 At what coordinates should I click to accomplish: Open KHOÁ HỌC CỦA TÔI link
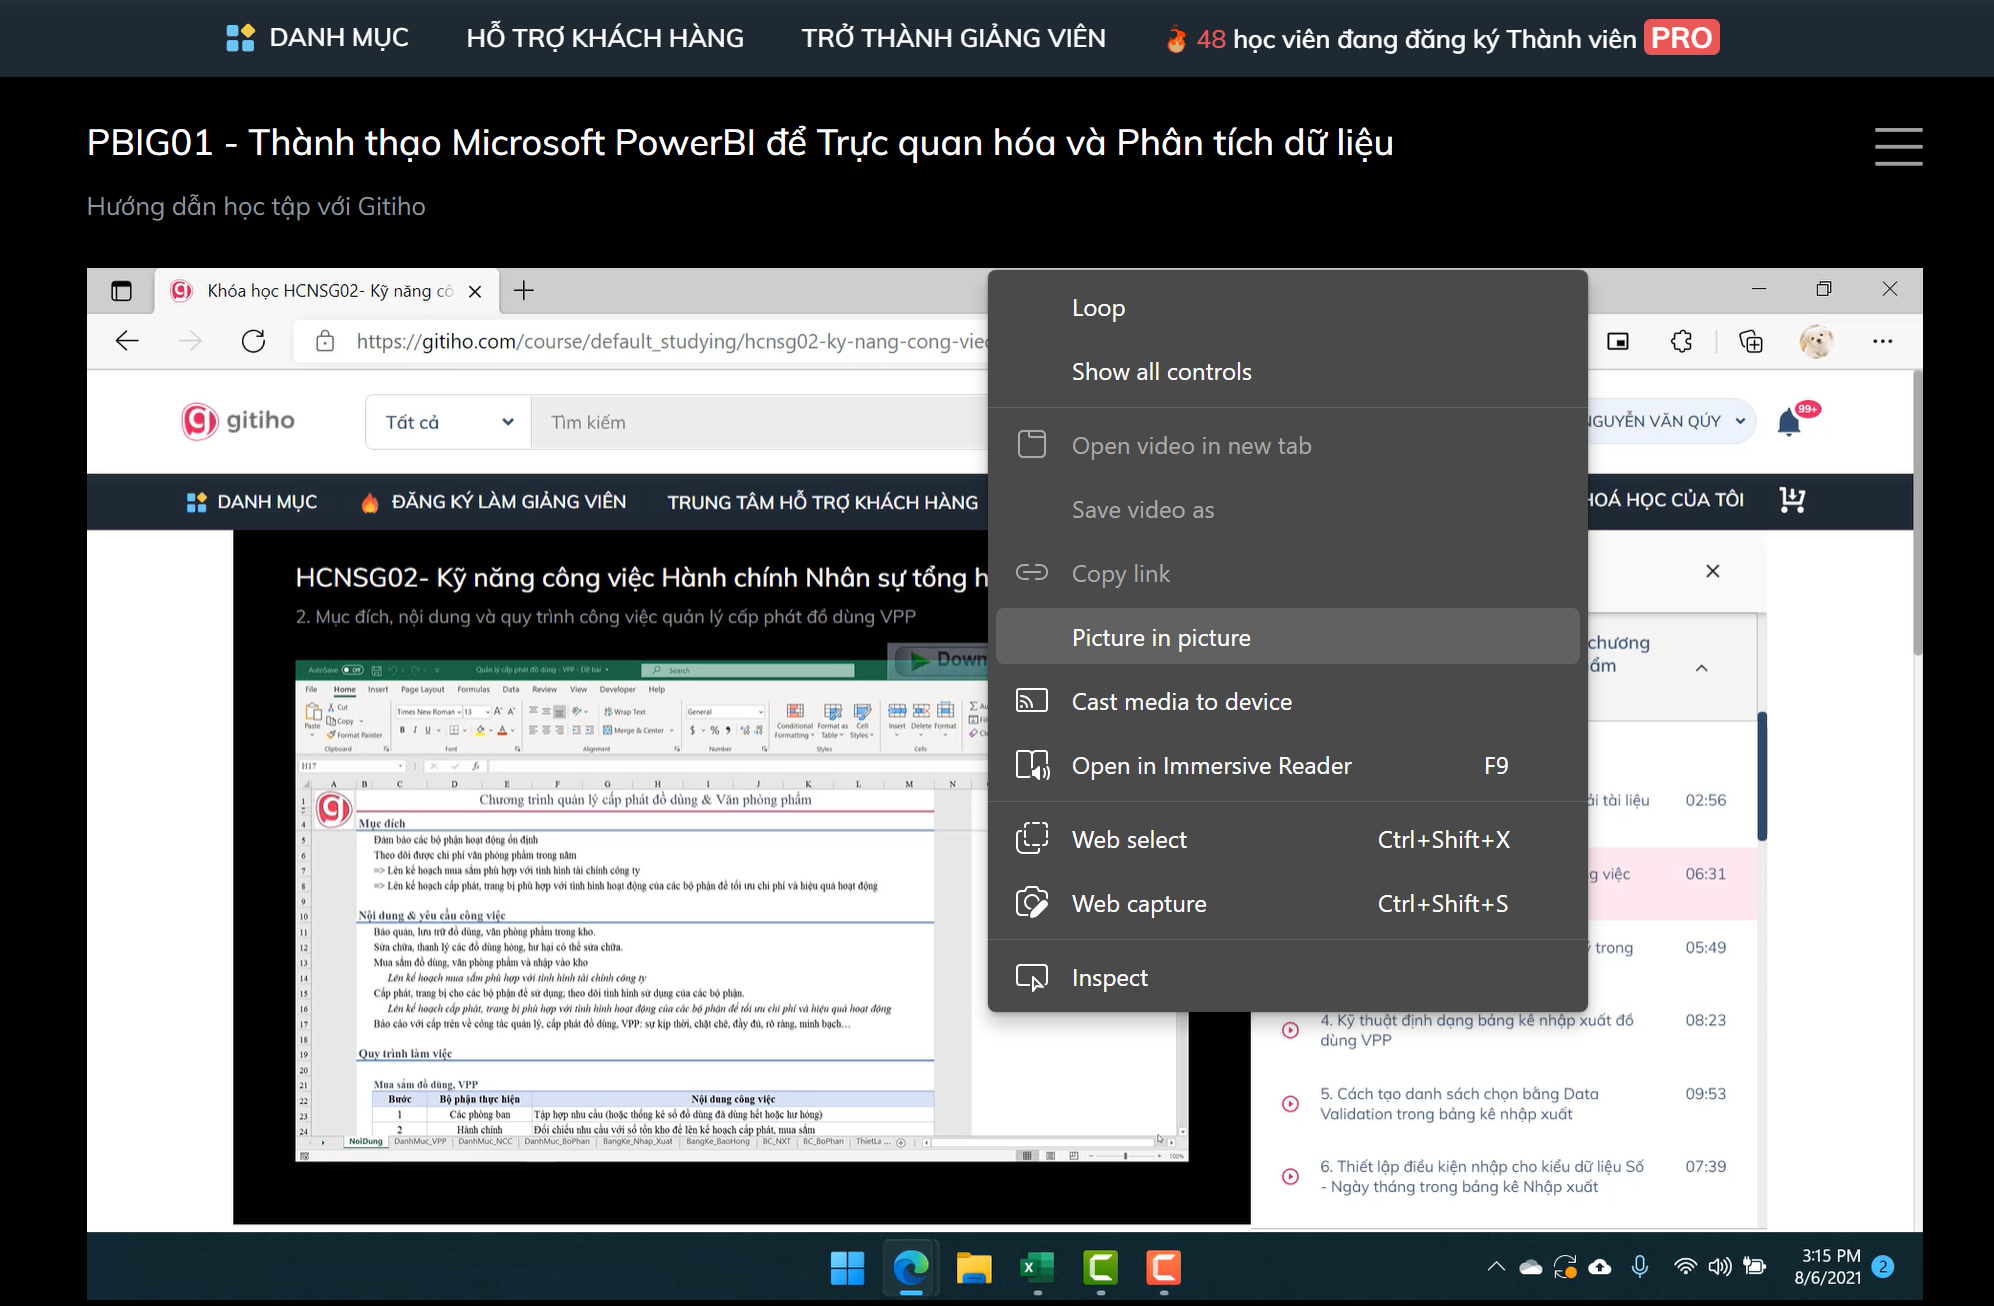pyautogui.click(x=1666, y=500)
